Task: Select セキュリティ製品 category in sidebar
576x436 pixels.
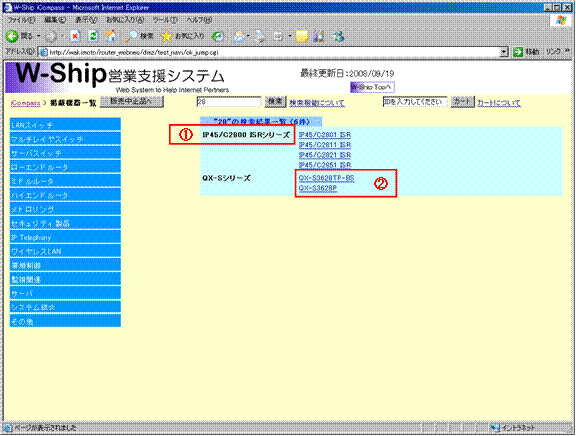Action: [65, 223]
